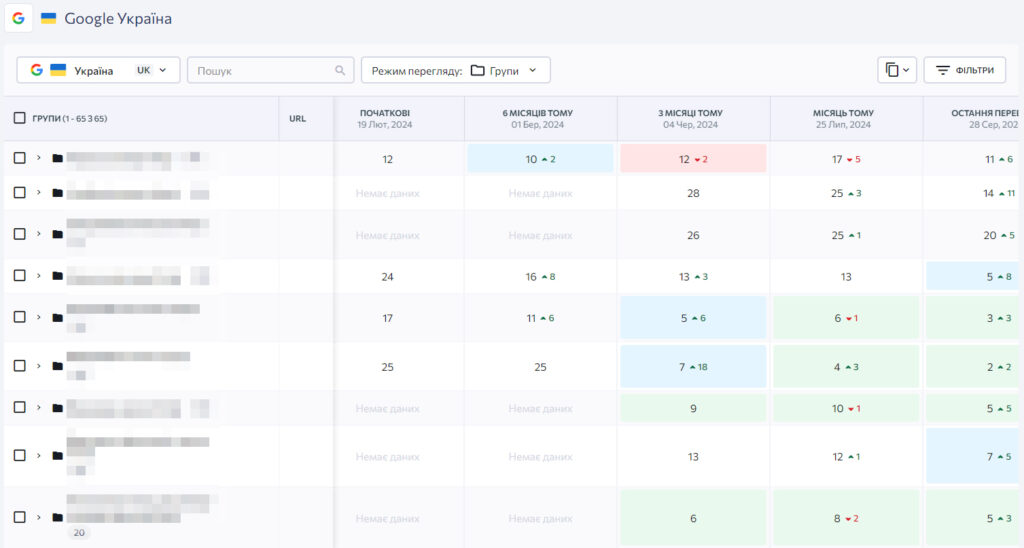Open the Україна UK search engine dropdown

[98, 70]
